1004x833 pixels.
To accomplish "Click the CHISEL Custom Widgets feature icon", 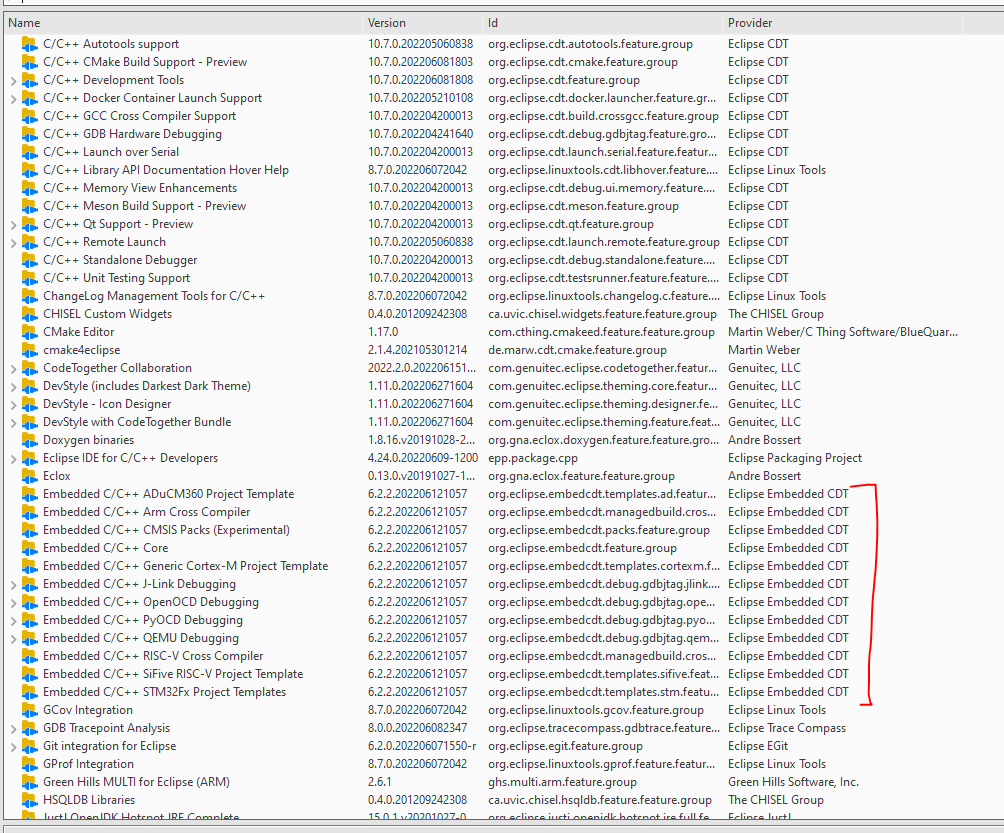I will [x=28, y=314].
